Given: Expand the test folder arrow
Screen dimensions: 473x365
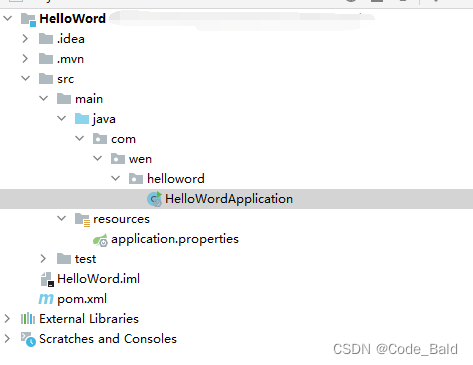Looking at the screenshot, I should [x=43, y=259].
